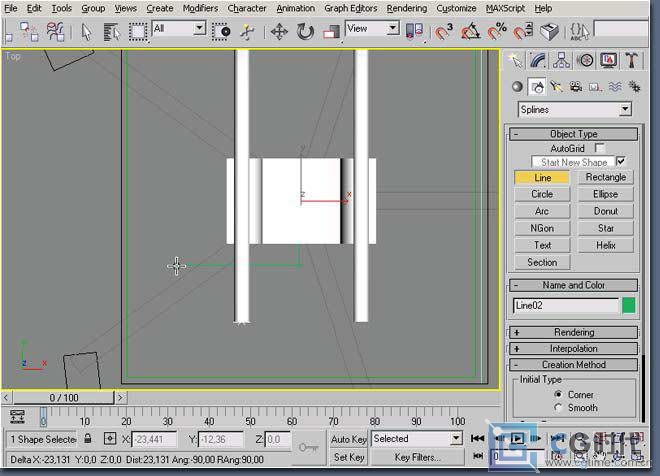Click the 0 / 100 time slider
Image resolution: width=660 pixels, height=476 pixels.
click(x=64, y=398)
